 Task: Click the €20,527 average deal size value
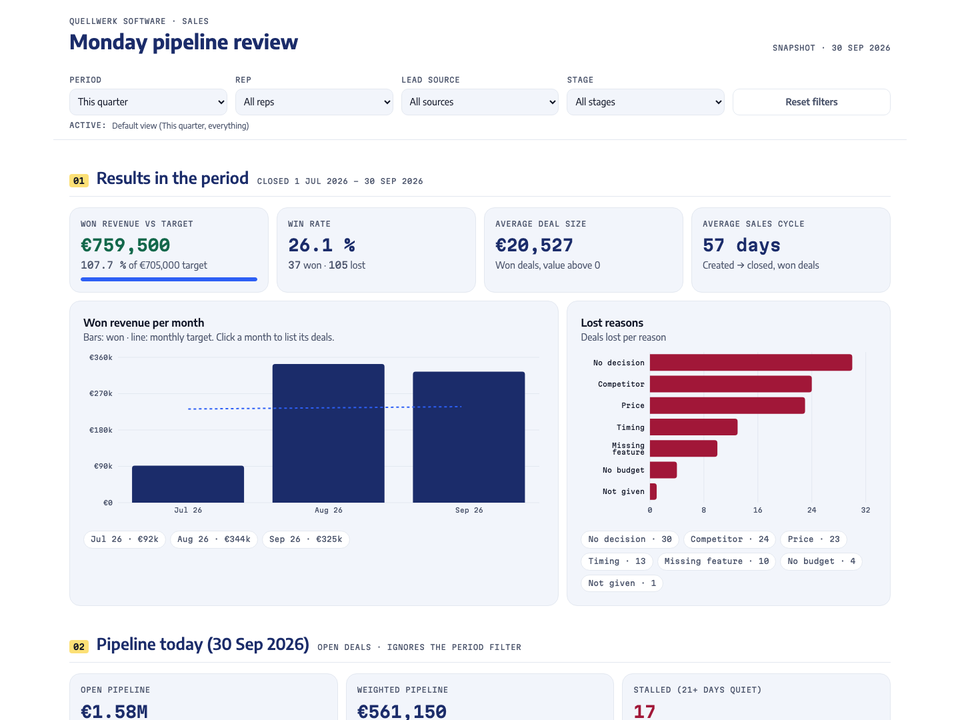coord(534,245)
